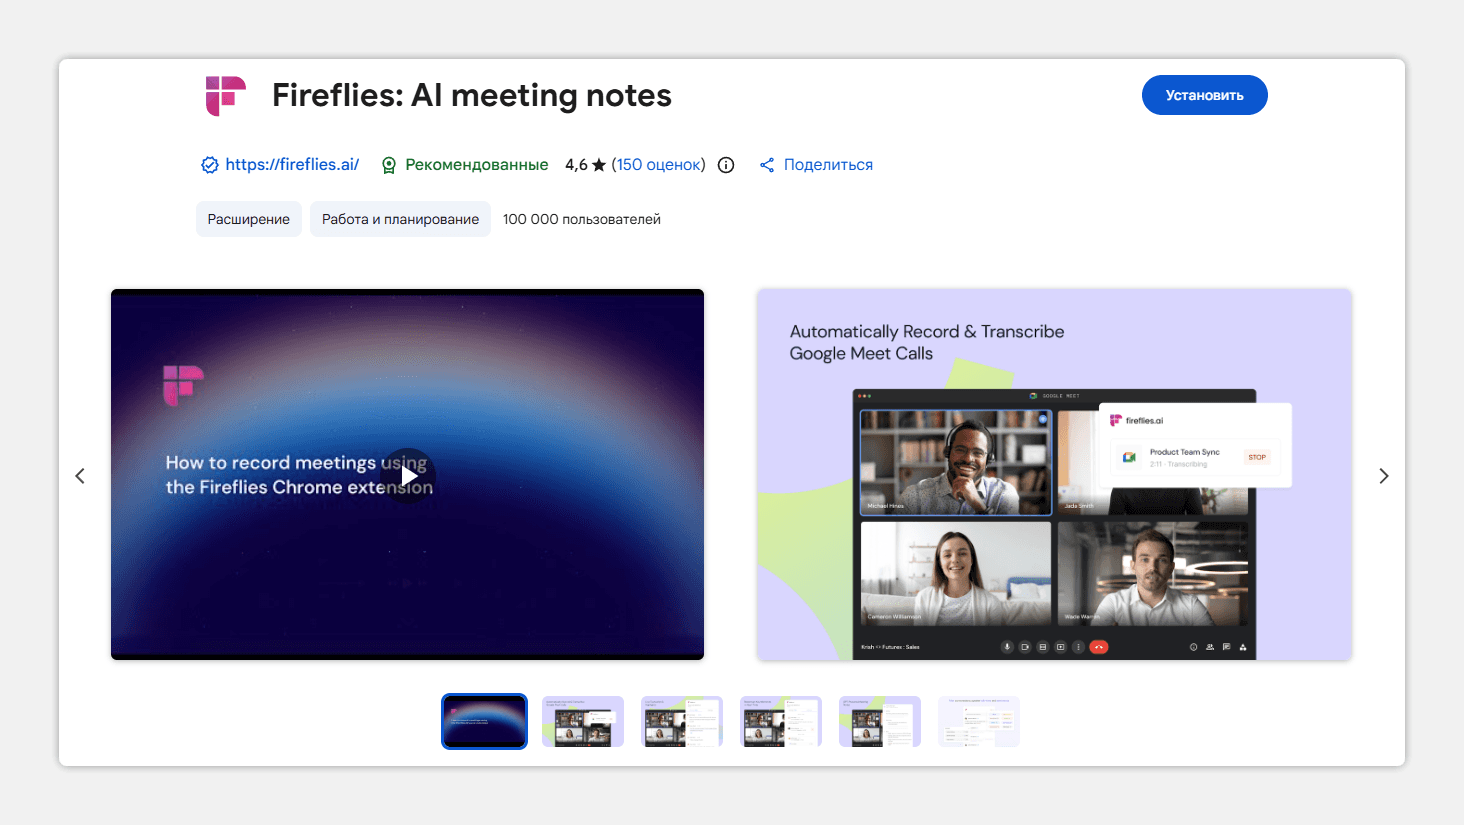Click the verified badge icon before the URL

click(210, 165)
